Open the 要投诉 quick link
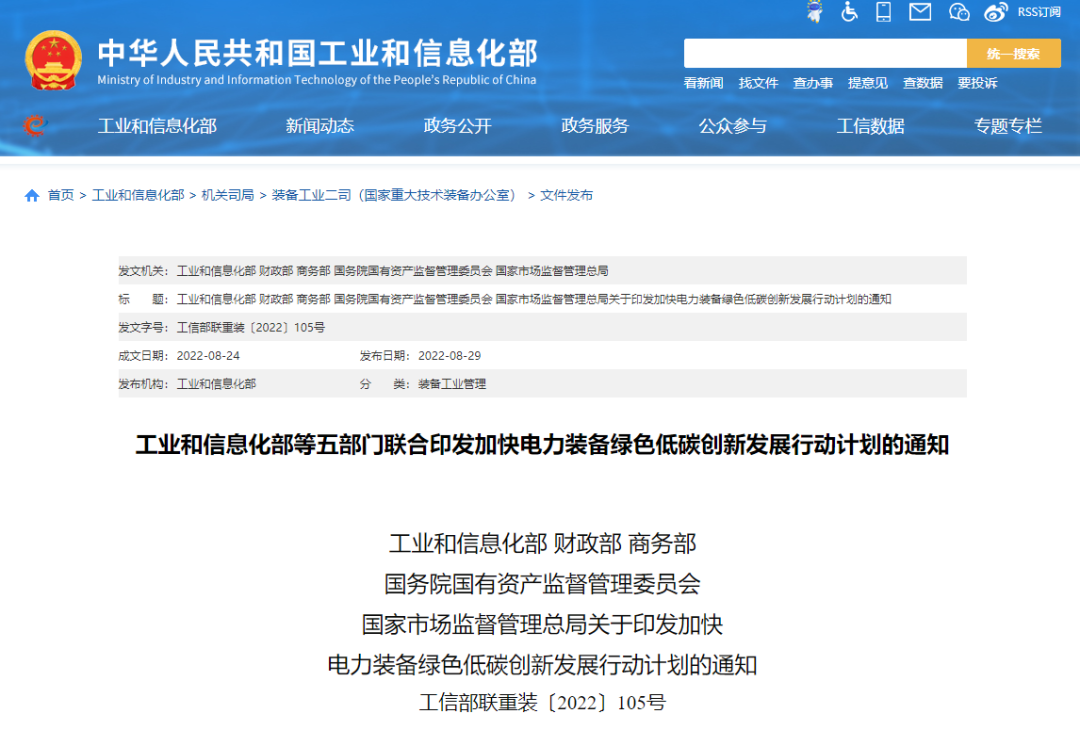The width and height of the screenshot is (1080, 746). pos(977,83)
